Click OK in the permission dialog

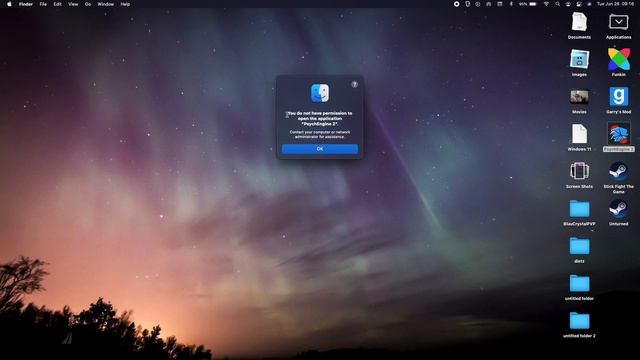(320, 149)
